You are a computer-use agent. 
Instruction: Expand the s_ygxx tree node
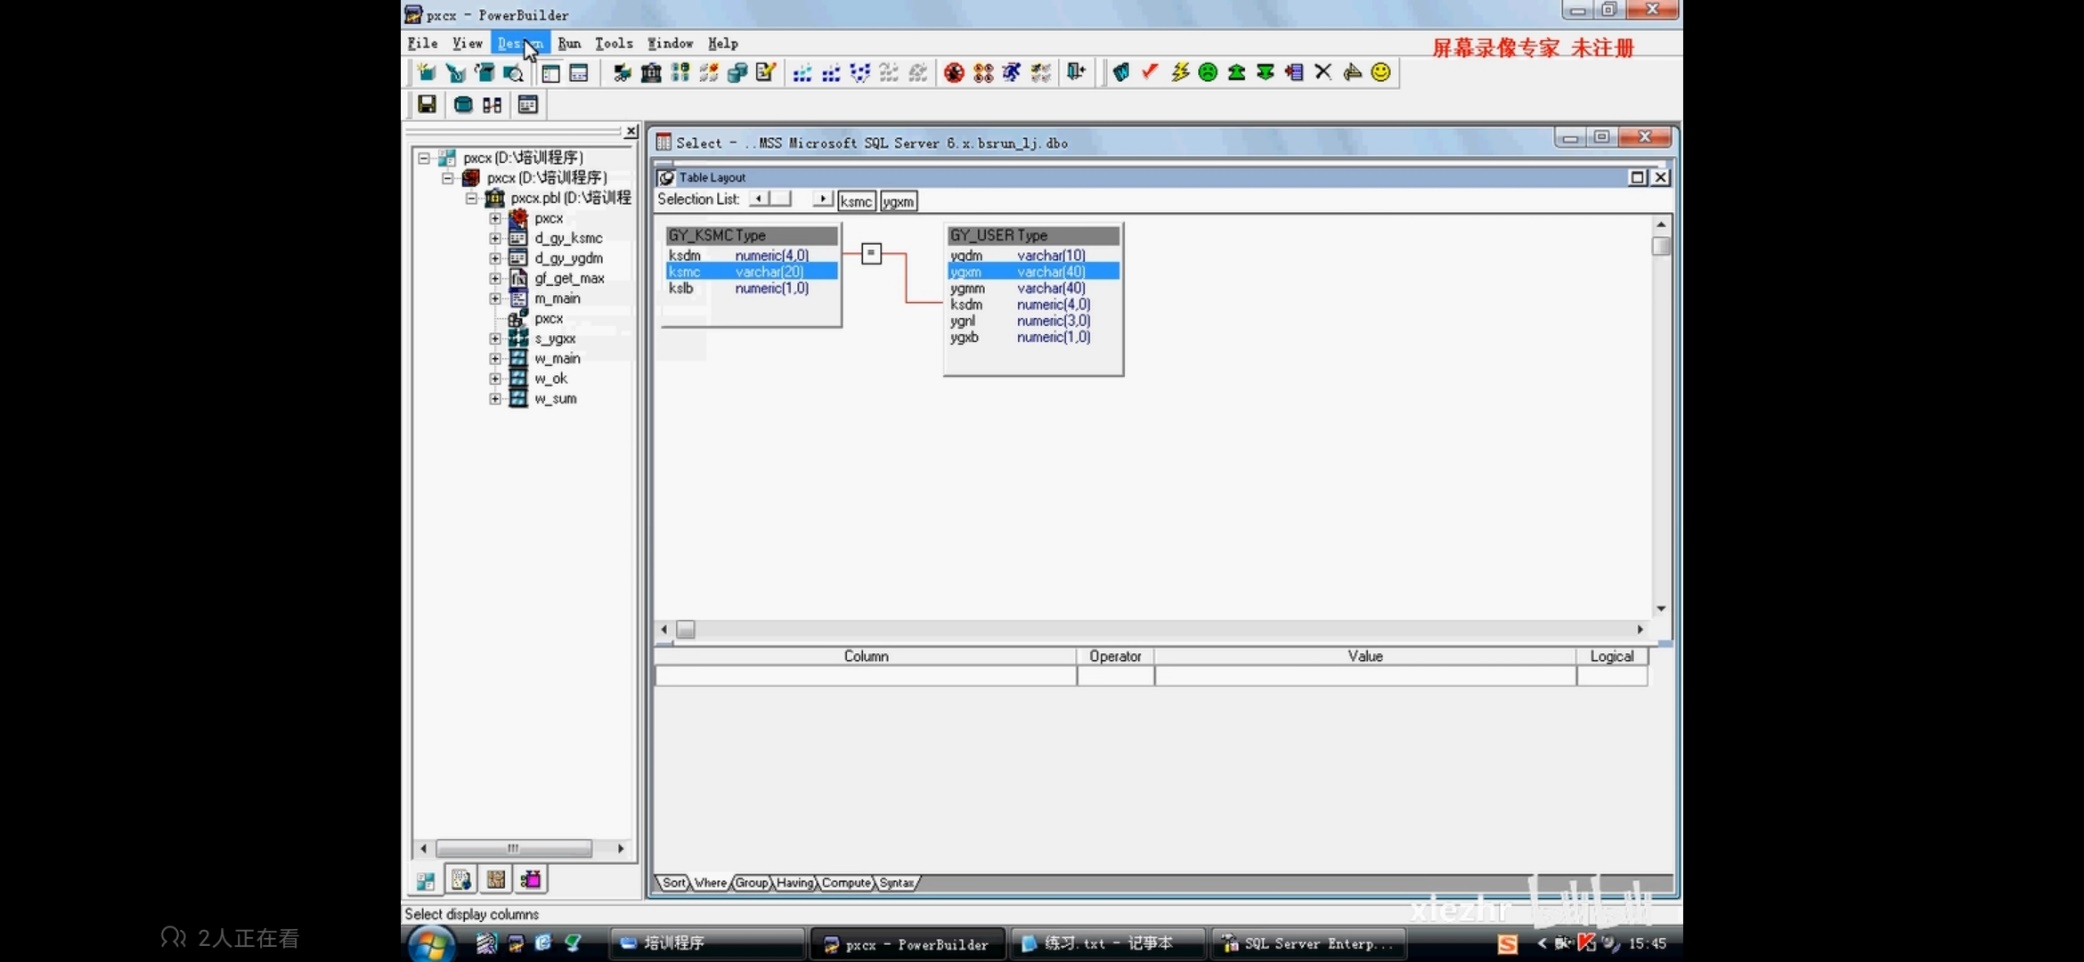[495, 338]
